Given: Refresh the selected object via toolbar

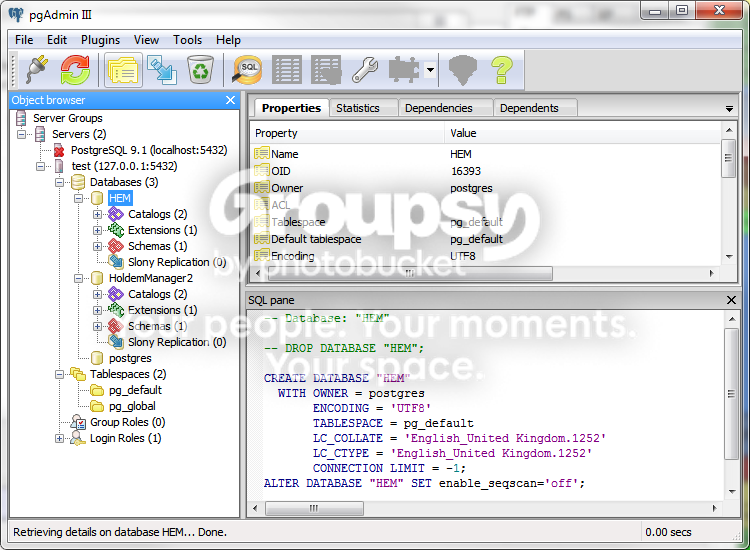Looking at the screenshot, I should click(x=75, y=70).
